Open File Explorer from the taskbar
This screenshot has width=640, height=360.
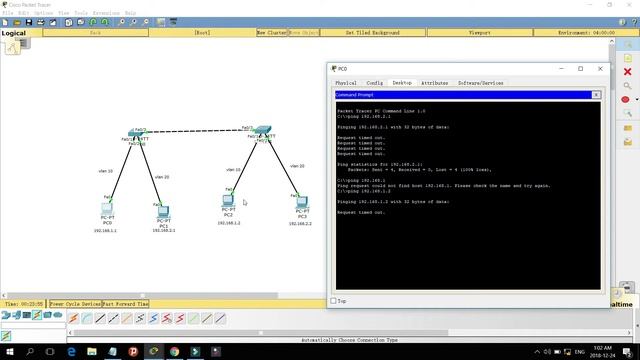92,351
